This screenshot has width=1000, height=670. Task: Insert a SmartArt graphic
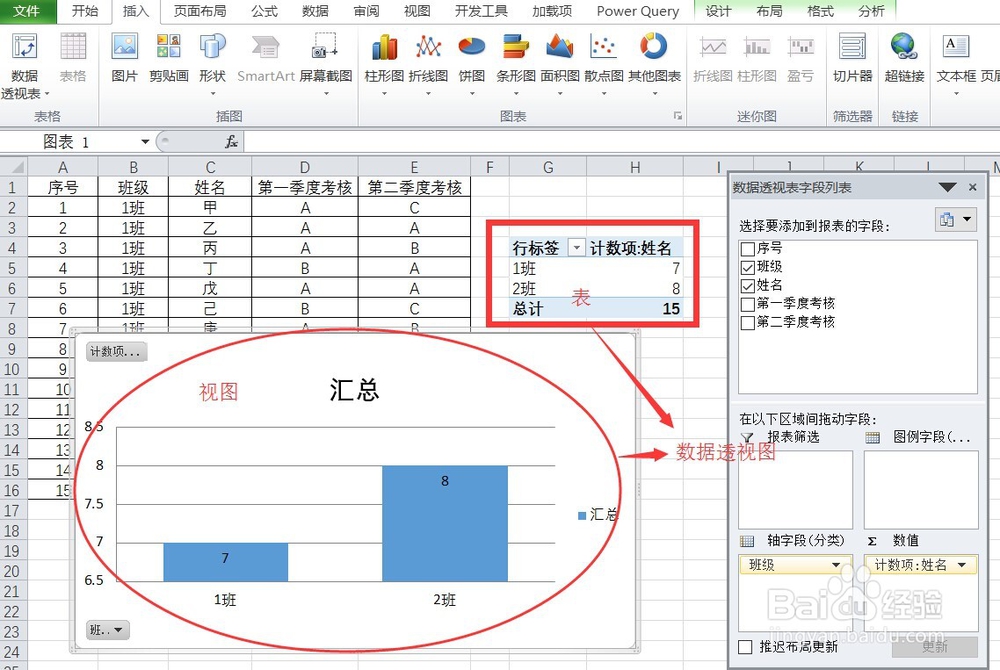tap(264, 60)
